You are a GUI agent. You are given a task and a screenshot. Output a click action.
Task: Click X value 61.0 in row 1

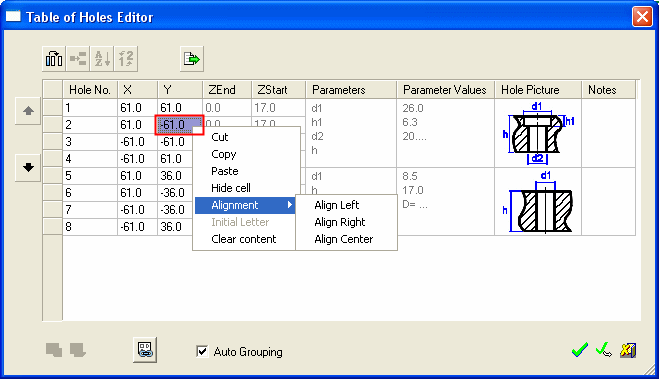tap(137, 108)
